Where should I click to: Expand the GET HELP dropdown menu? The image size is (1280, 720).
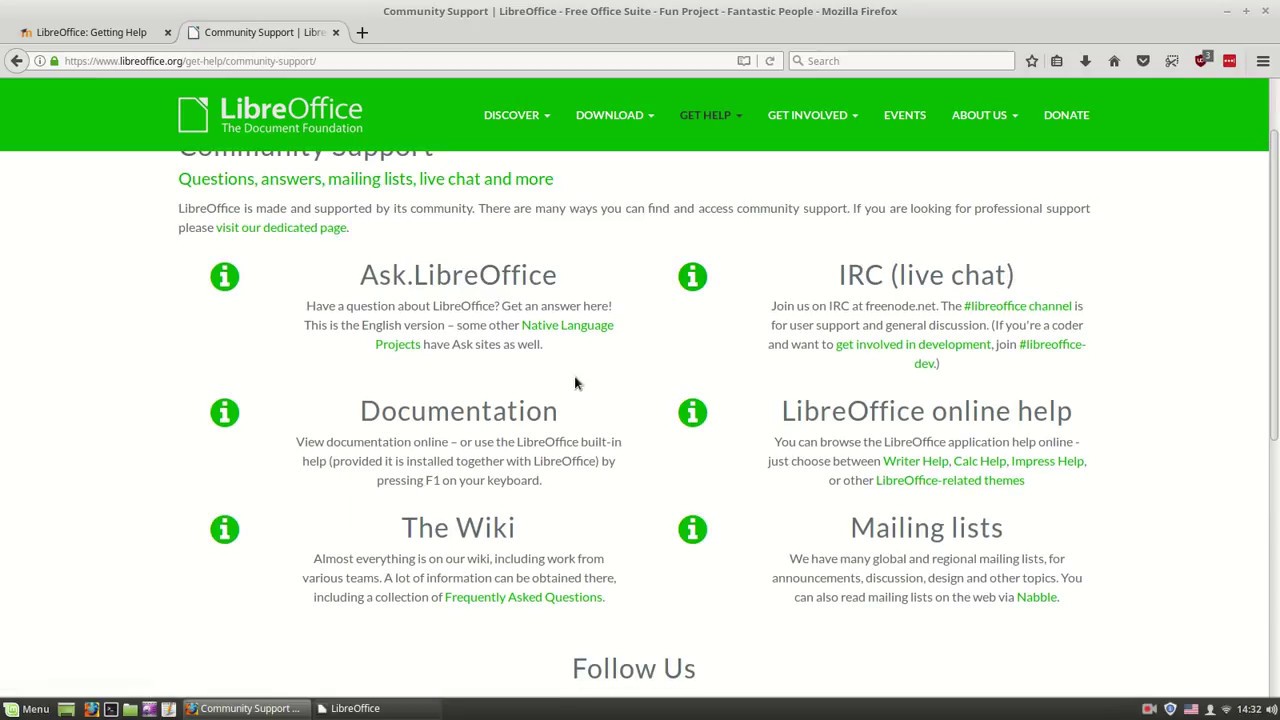click(711, 115)
